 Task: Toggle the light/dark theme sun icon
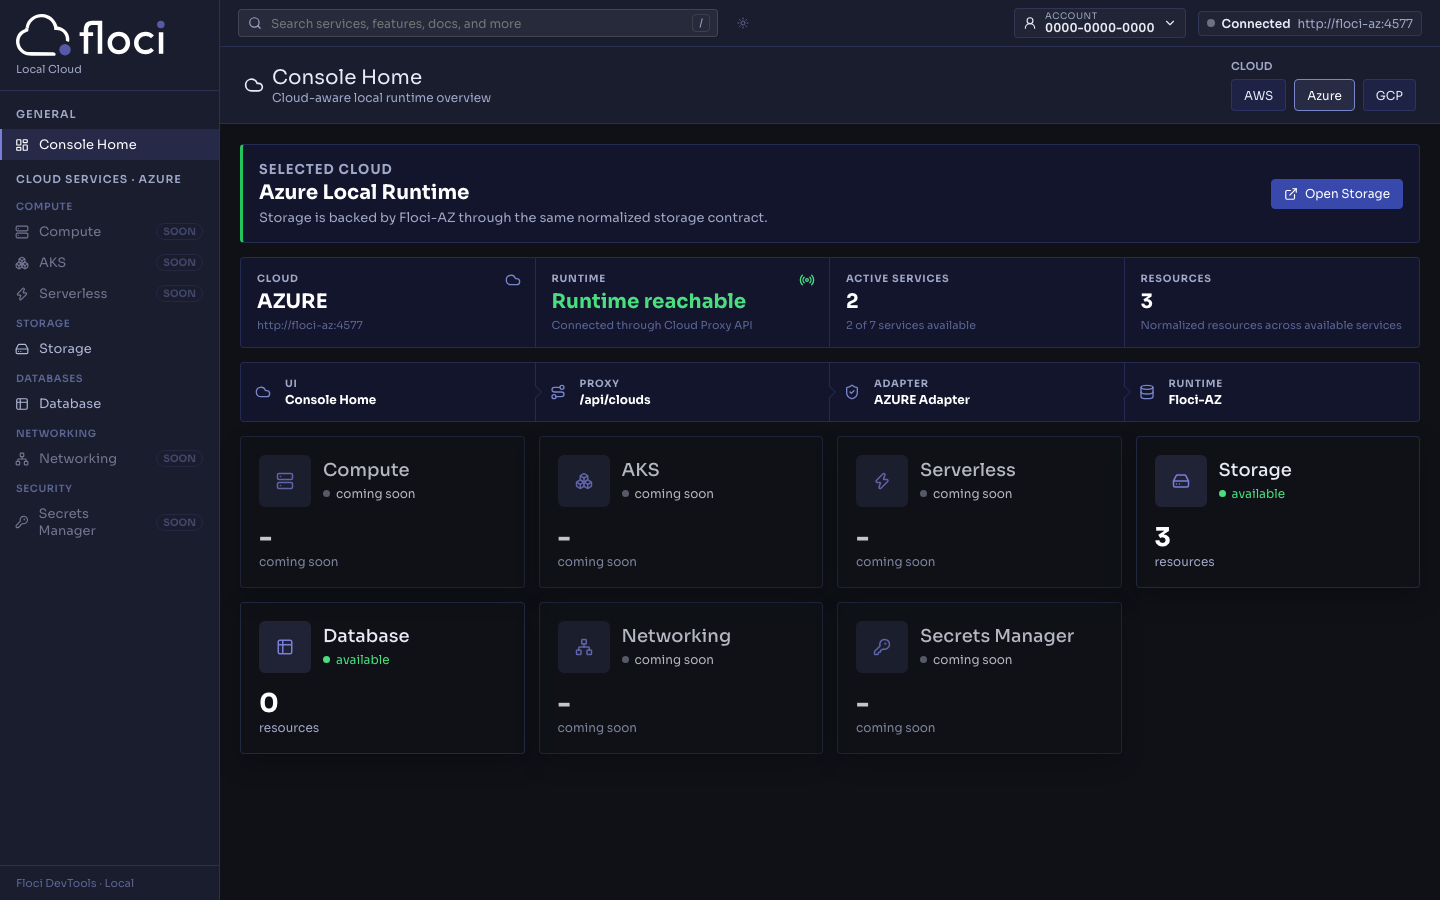743,23
